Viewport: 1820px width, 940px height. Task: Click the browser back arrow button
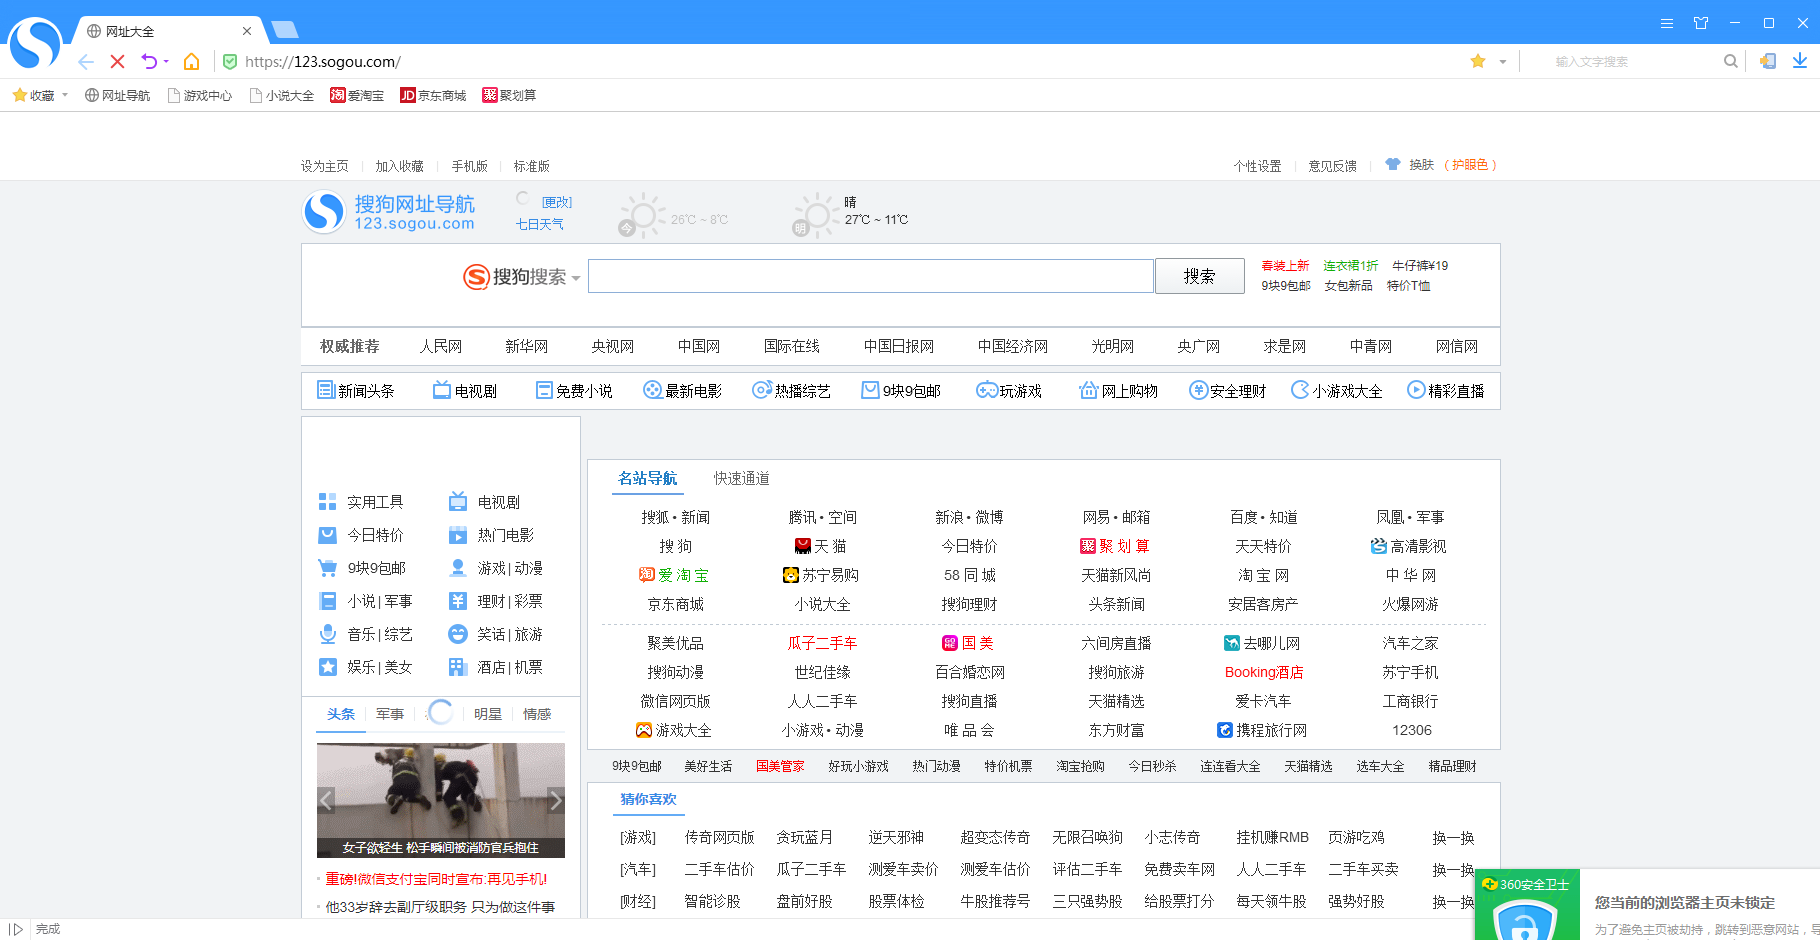[86, 62]
